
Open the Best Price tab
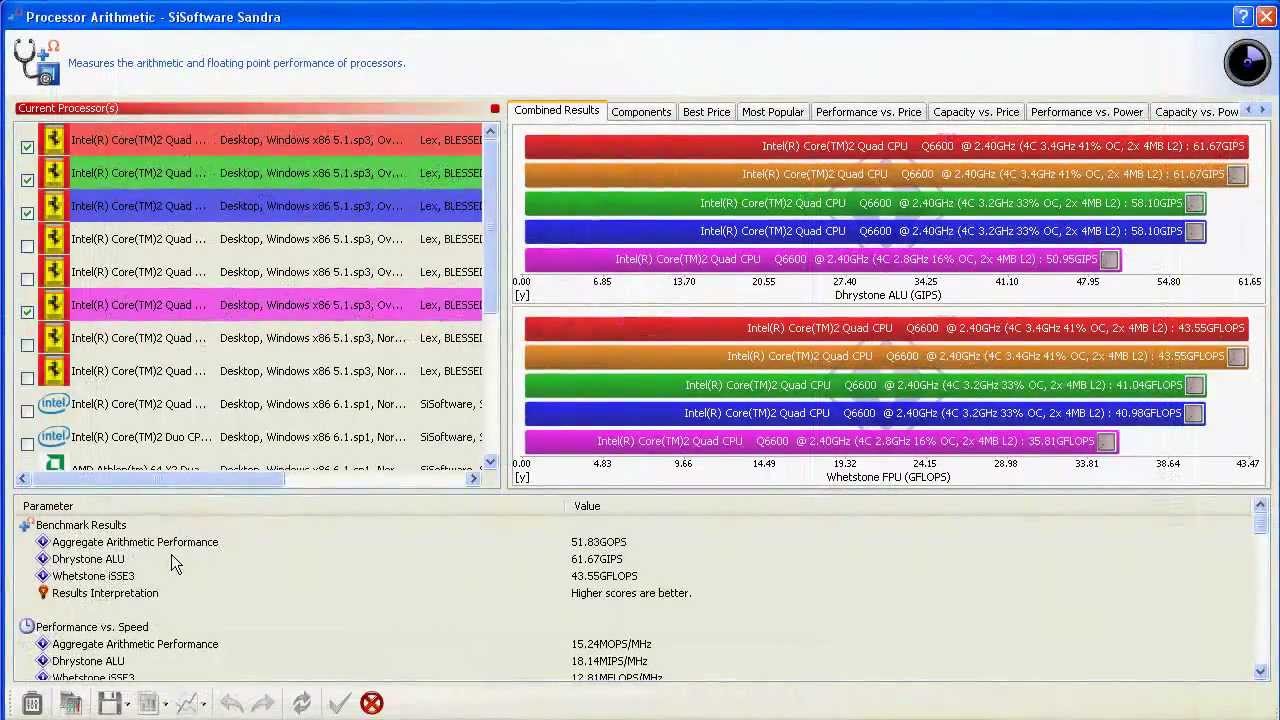coord(706,112)
